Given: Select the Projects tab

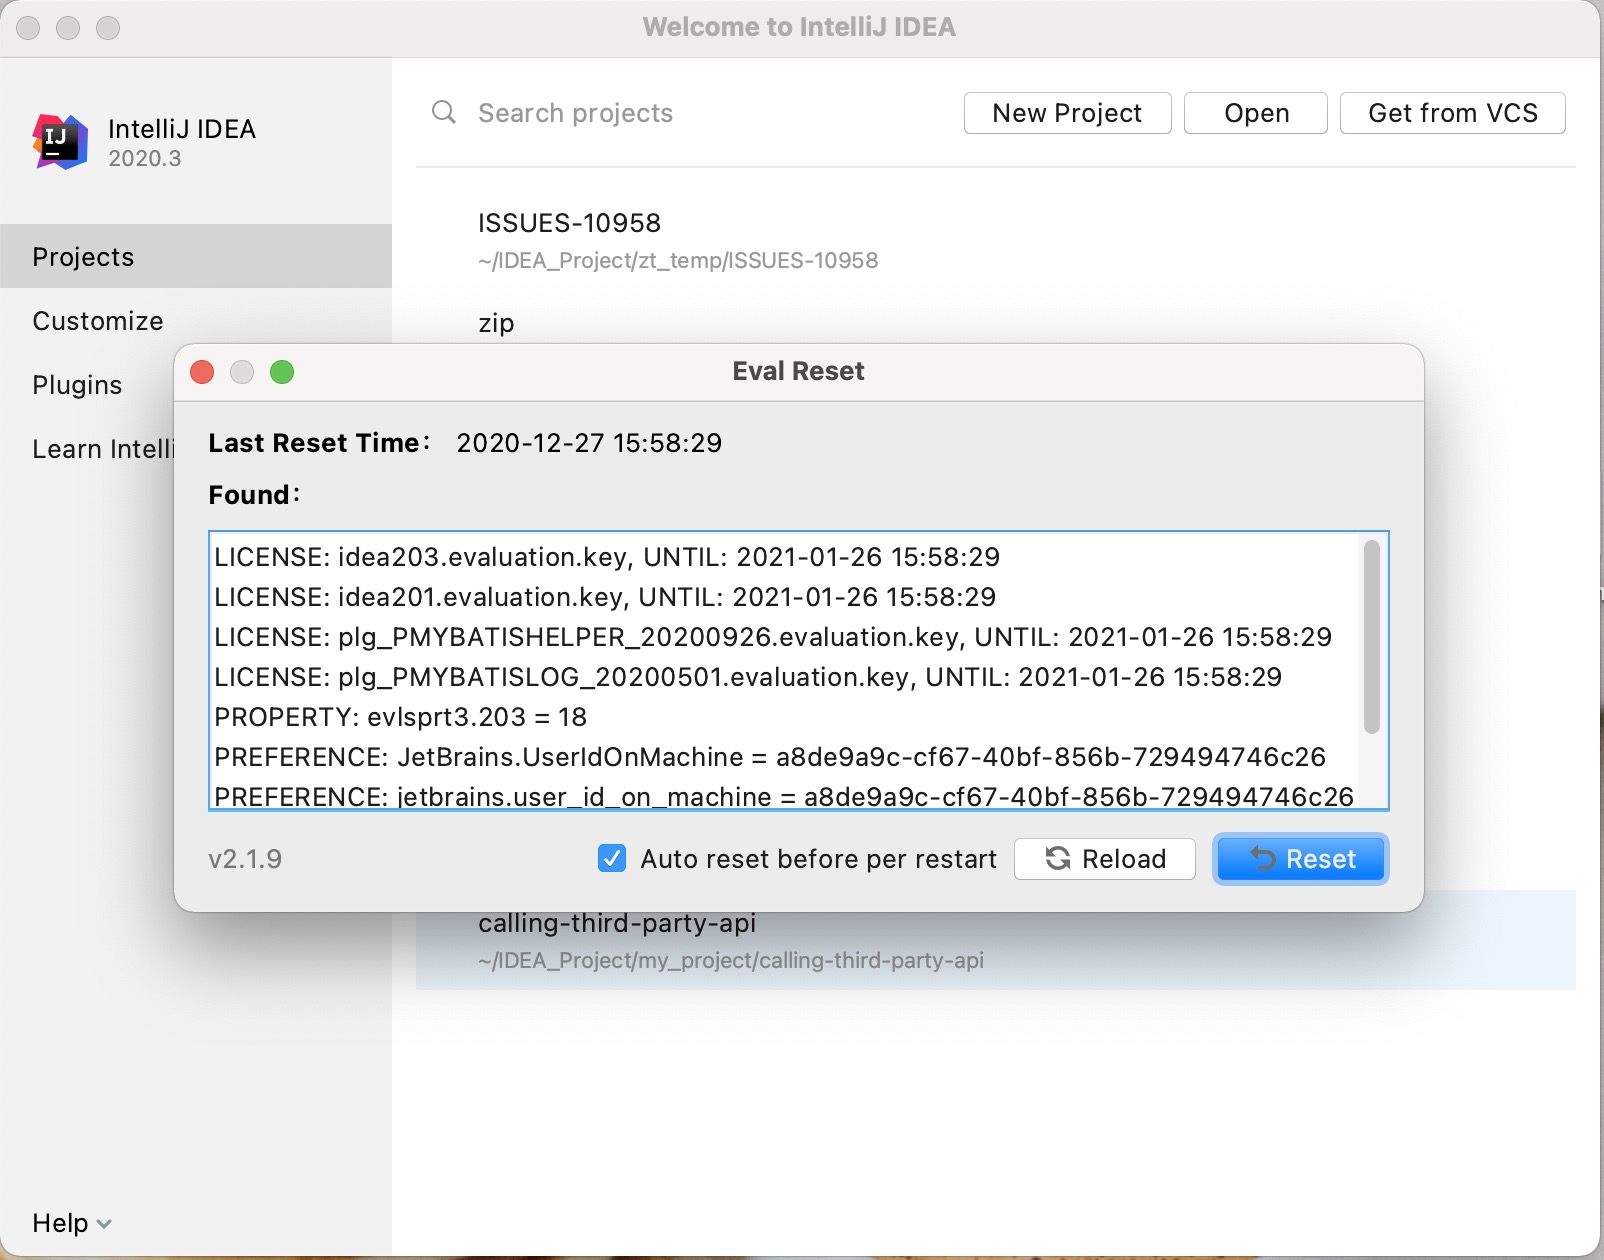Looking at the screenshot, I should 196,257.
